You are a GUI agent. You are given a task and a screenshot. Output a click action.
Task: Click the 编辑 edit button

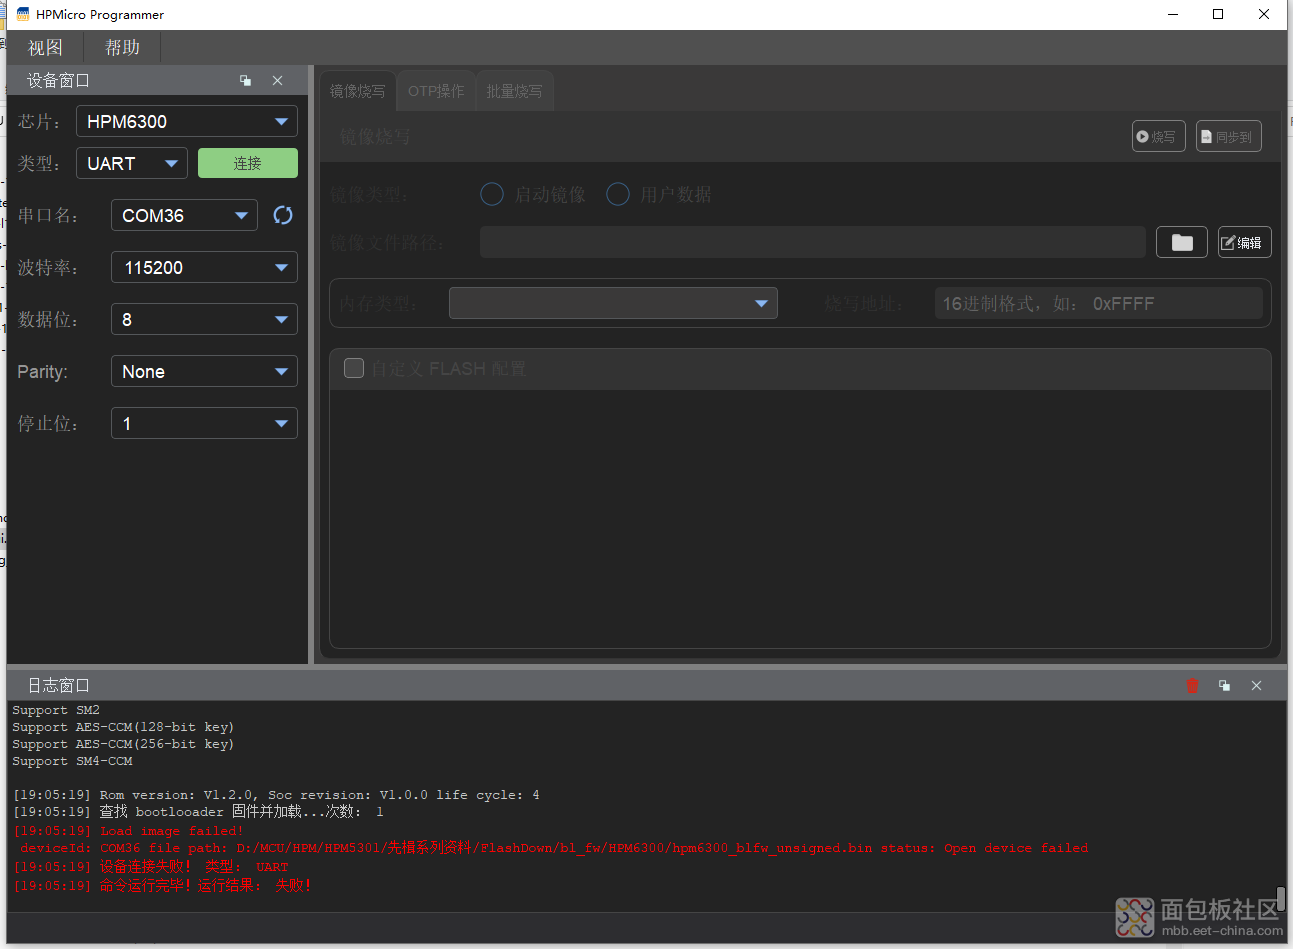tap(1244, 242)
